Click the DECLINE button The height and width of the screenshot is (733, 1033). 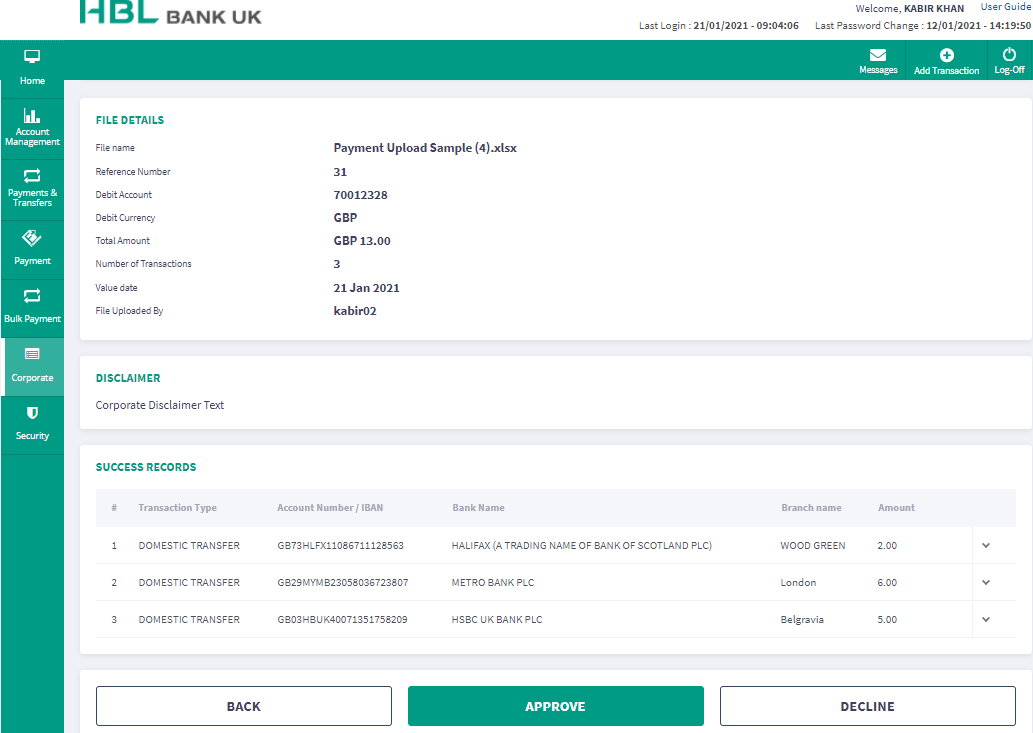pyautogui.click(x=868, y=706)
